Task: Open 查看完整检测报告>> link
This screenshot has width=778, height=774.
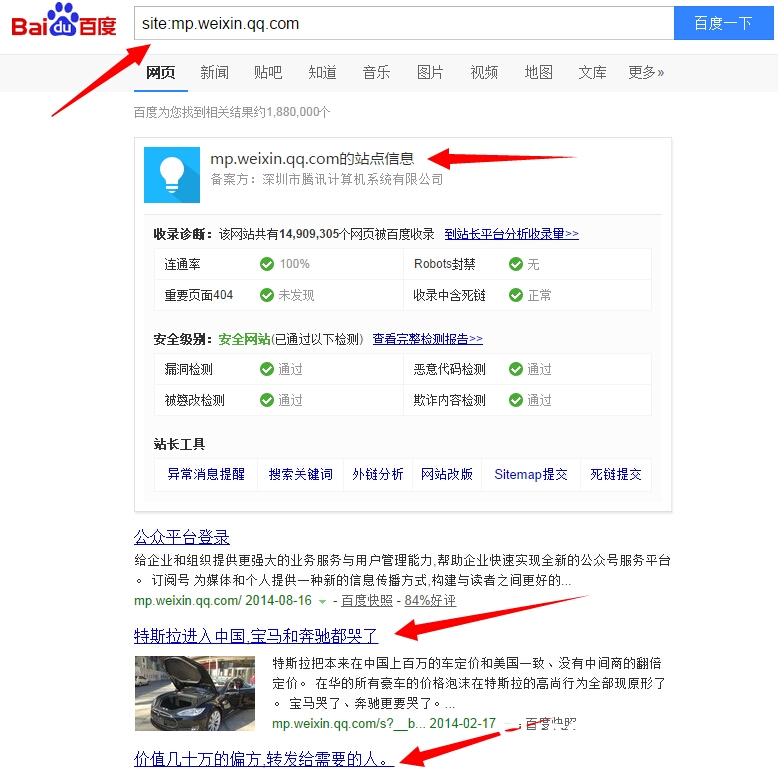Action: pos(428,339)
